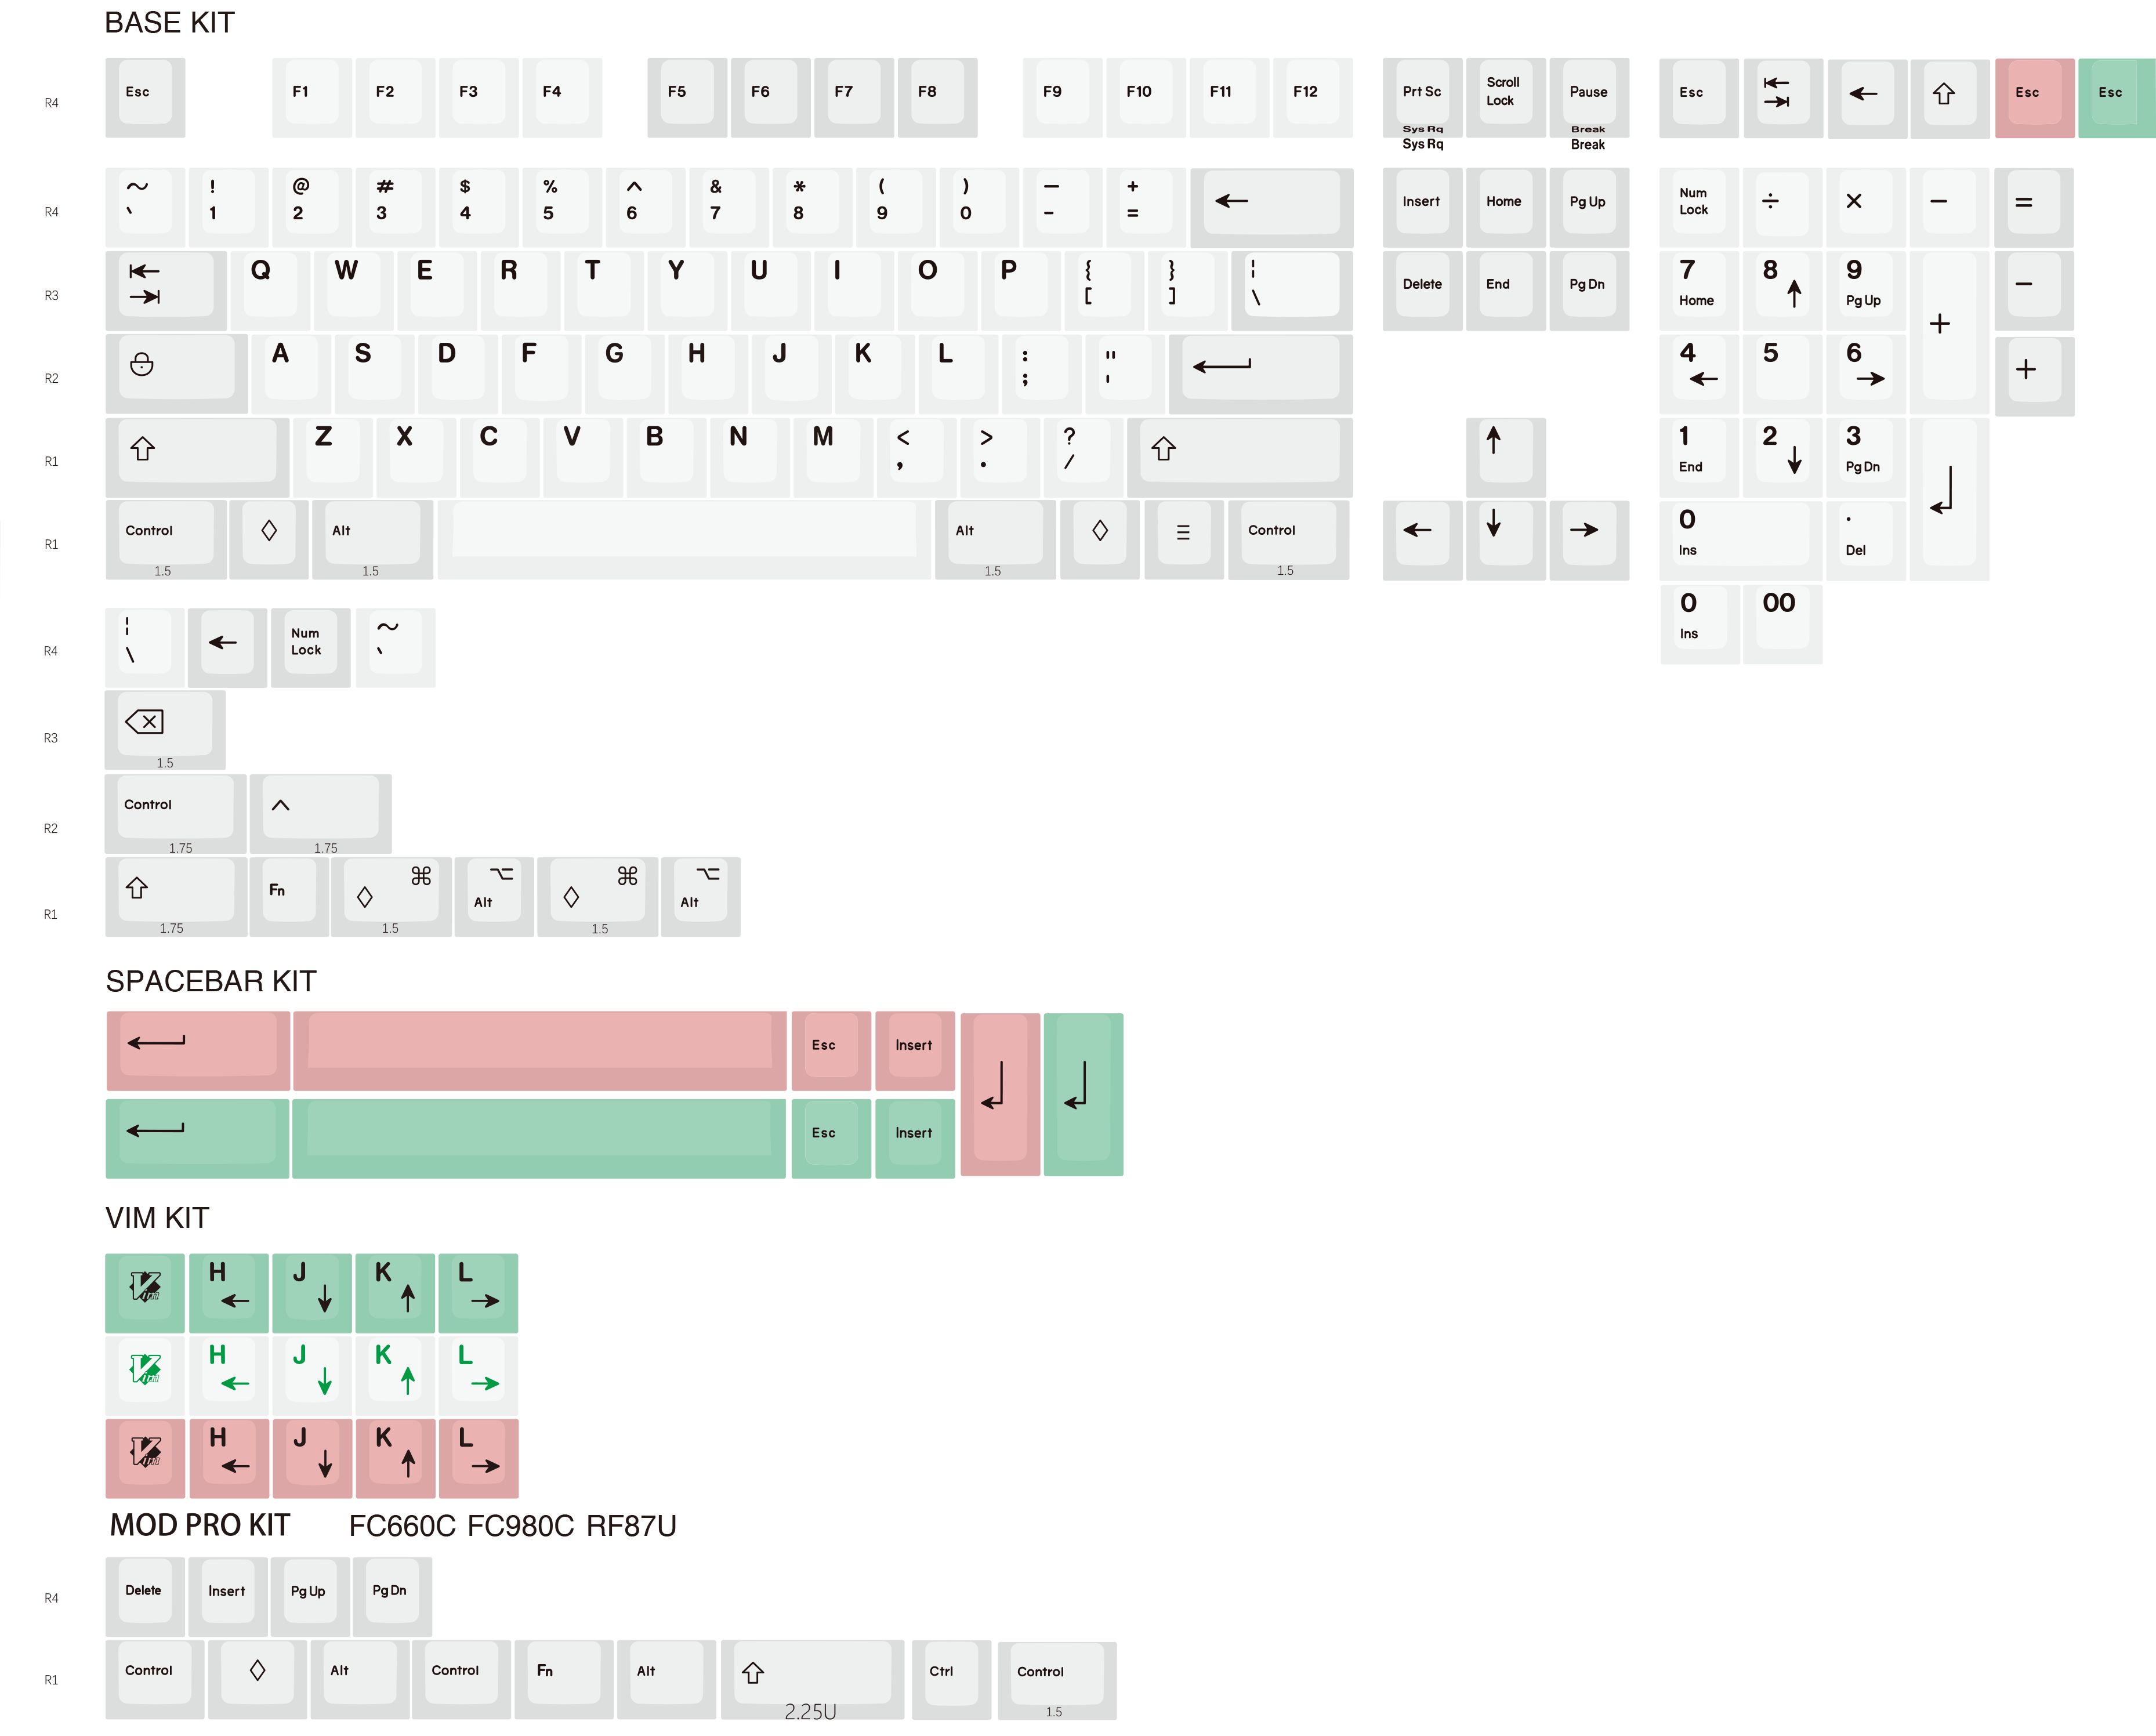Click the green tall numpad Enter key
The width and height of the screenshot is (2156, 1736).
pos(1083,1095)
